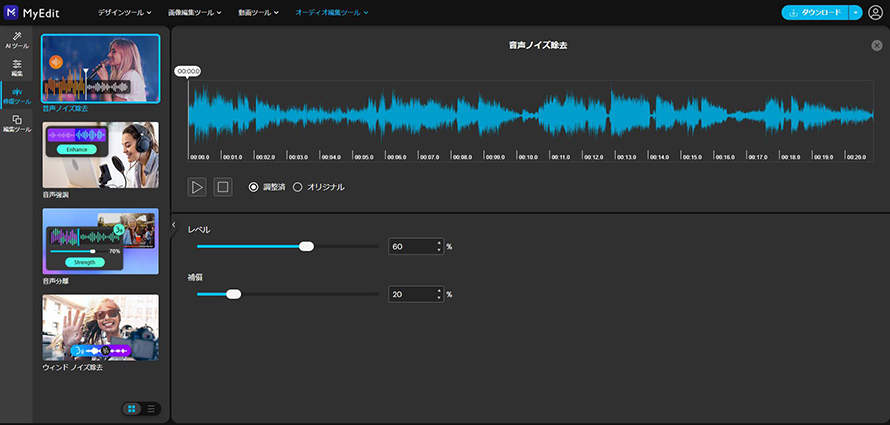Click the レベル slider handle
The width and height of the screenshot is (890, 425).
(x=307, y=246)
